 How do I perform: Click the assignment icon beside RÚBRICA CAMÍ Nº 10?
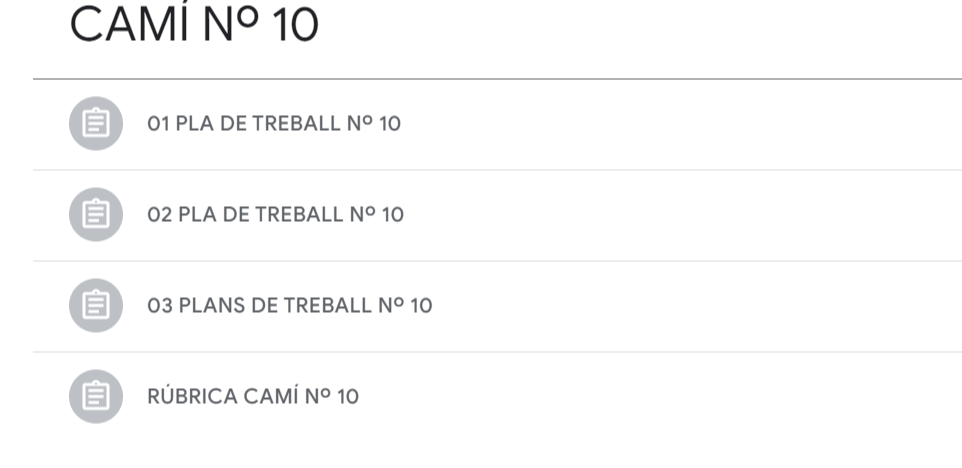(96, 396)
